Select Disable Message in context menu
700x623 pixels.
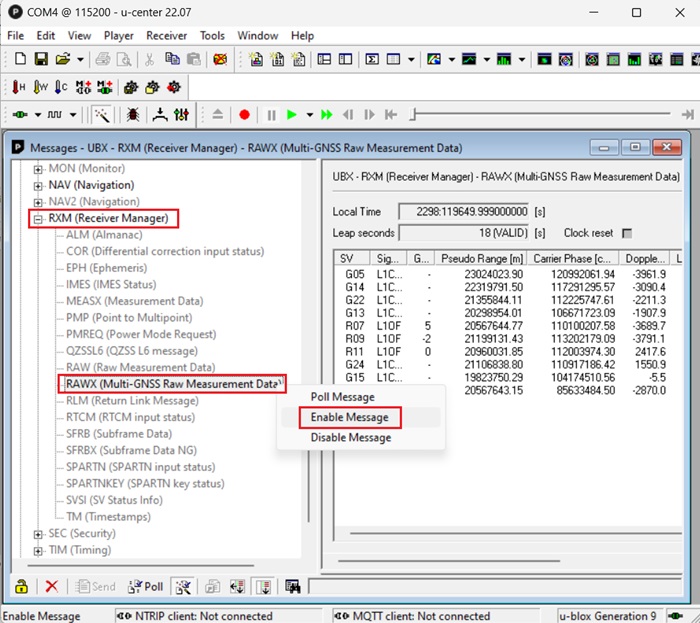click(350, 437)
